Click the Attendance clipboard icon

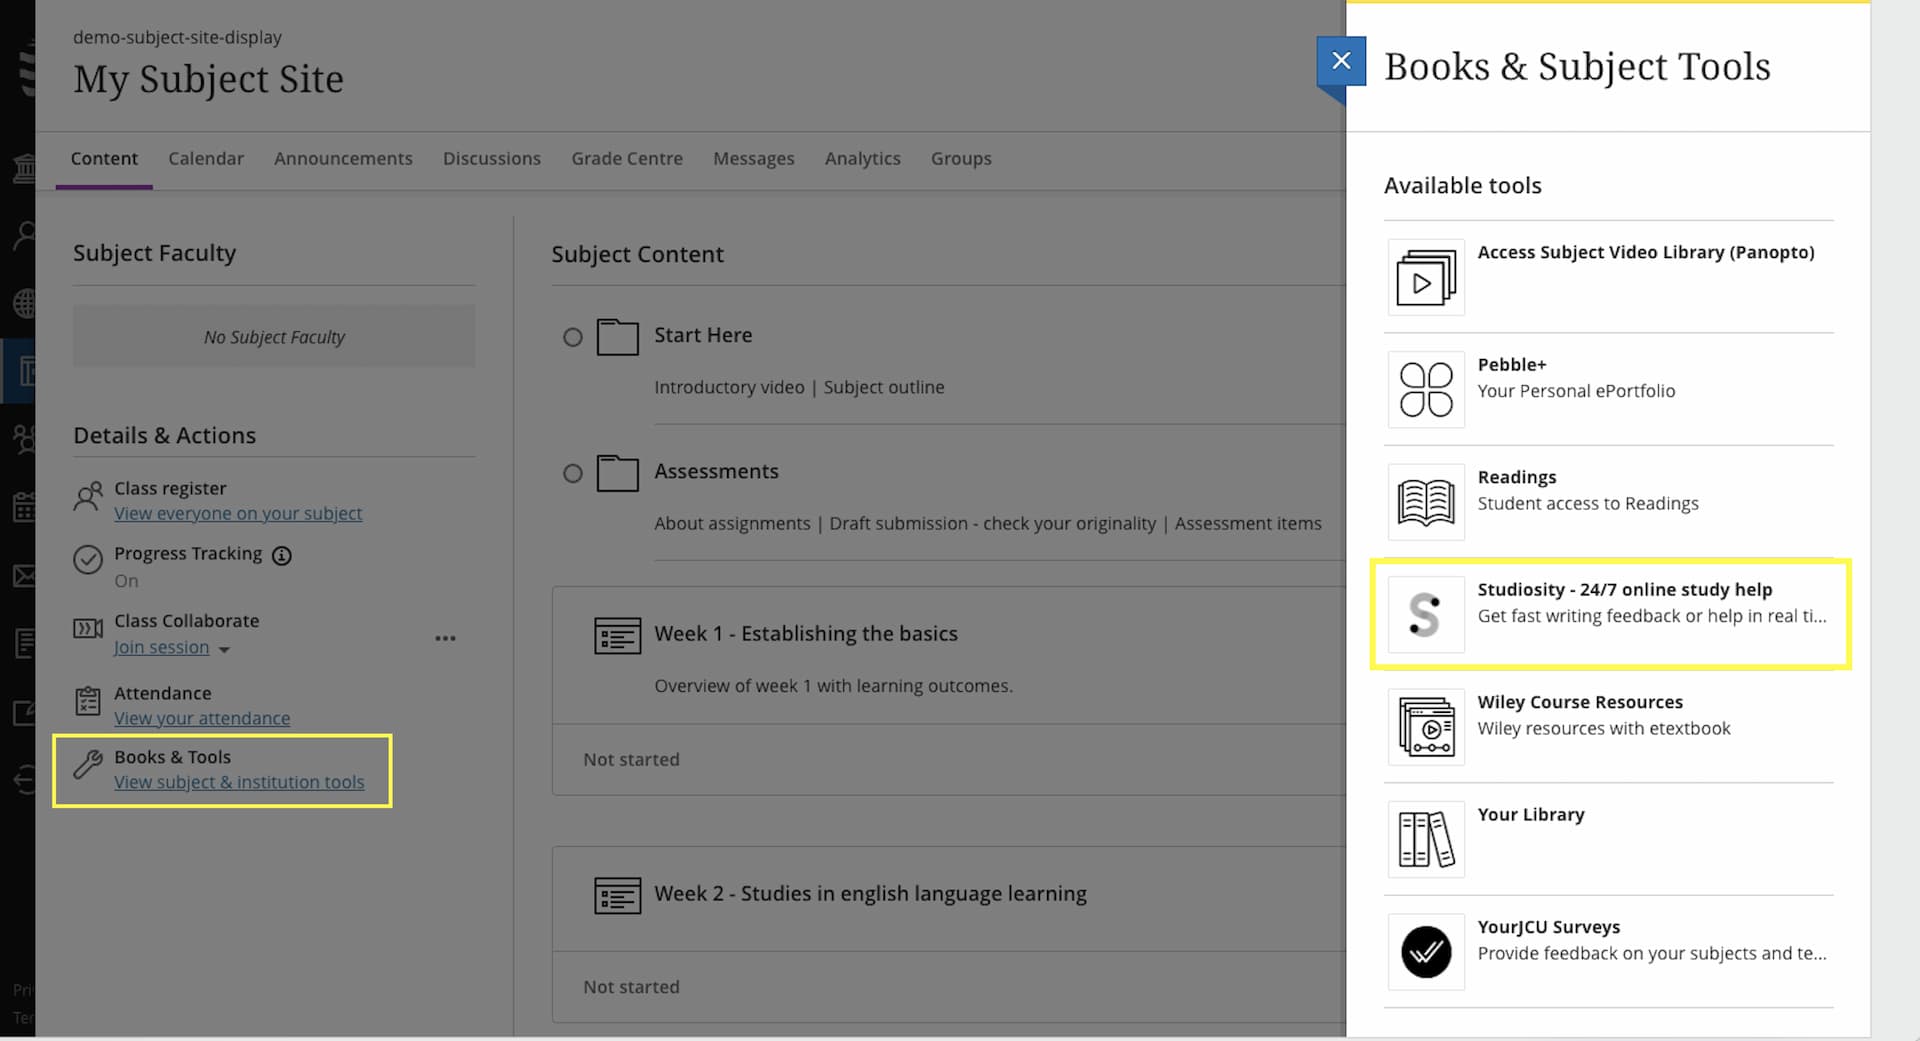[x=88, y=701]
